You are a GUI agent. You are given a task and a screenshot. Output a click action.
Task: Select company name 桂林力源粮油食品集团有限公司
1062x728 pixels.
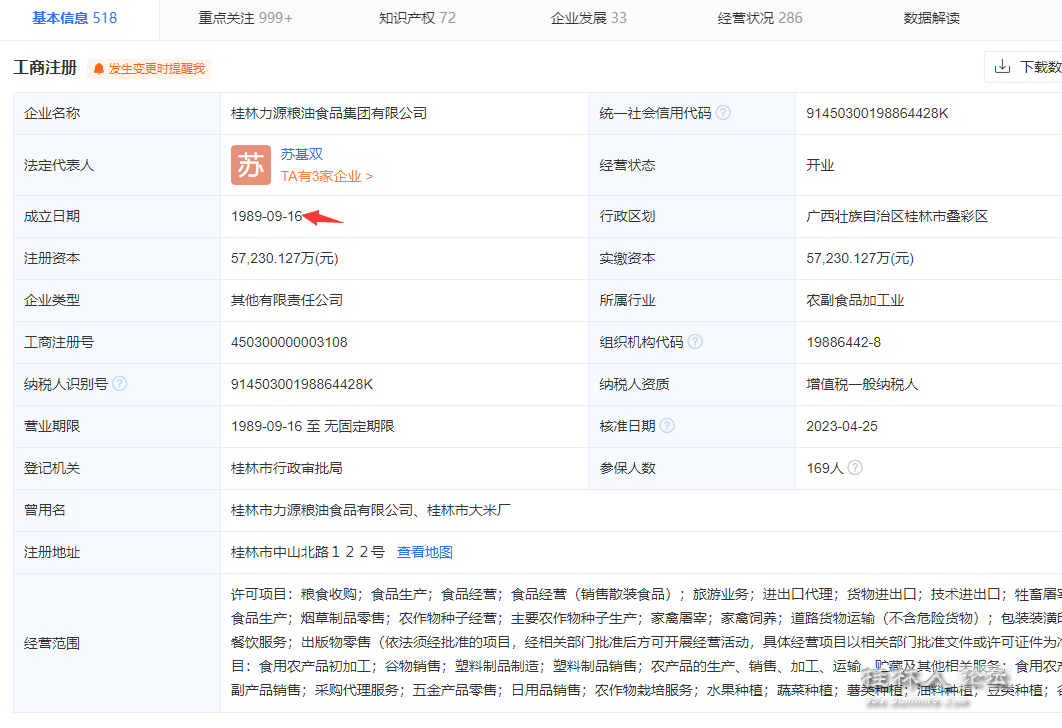point(329,113)
